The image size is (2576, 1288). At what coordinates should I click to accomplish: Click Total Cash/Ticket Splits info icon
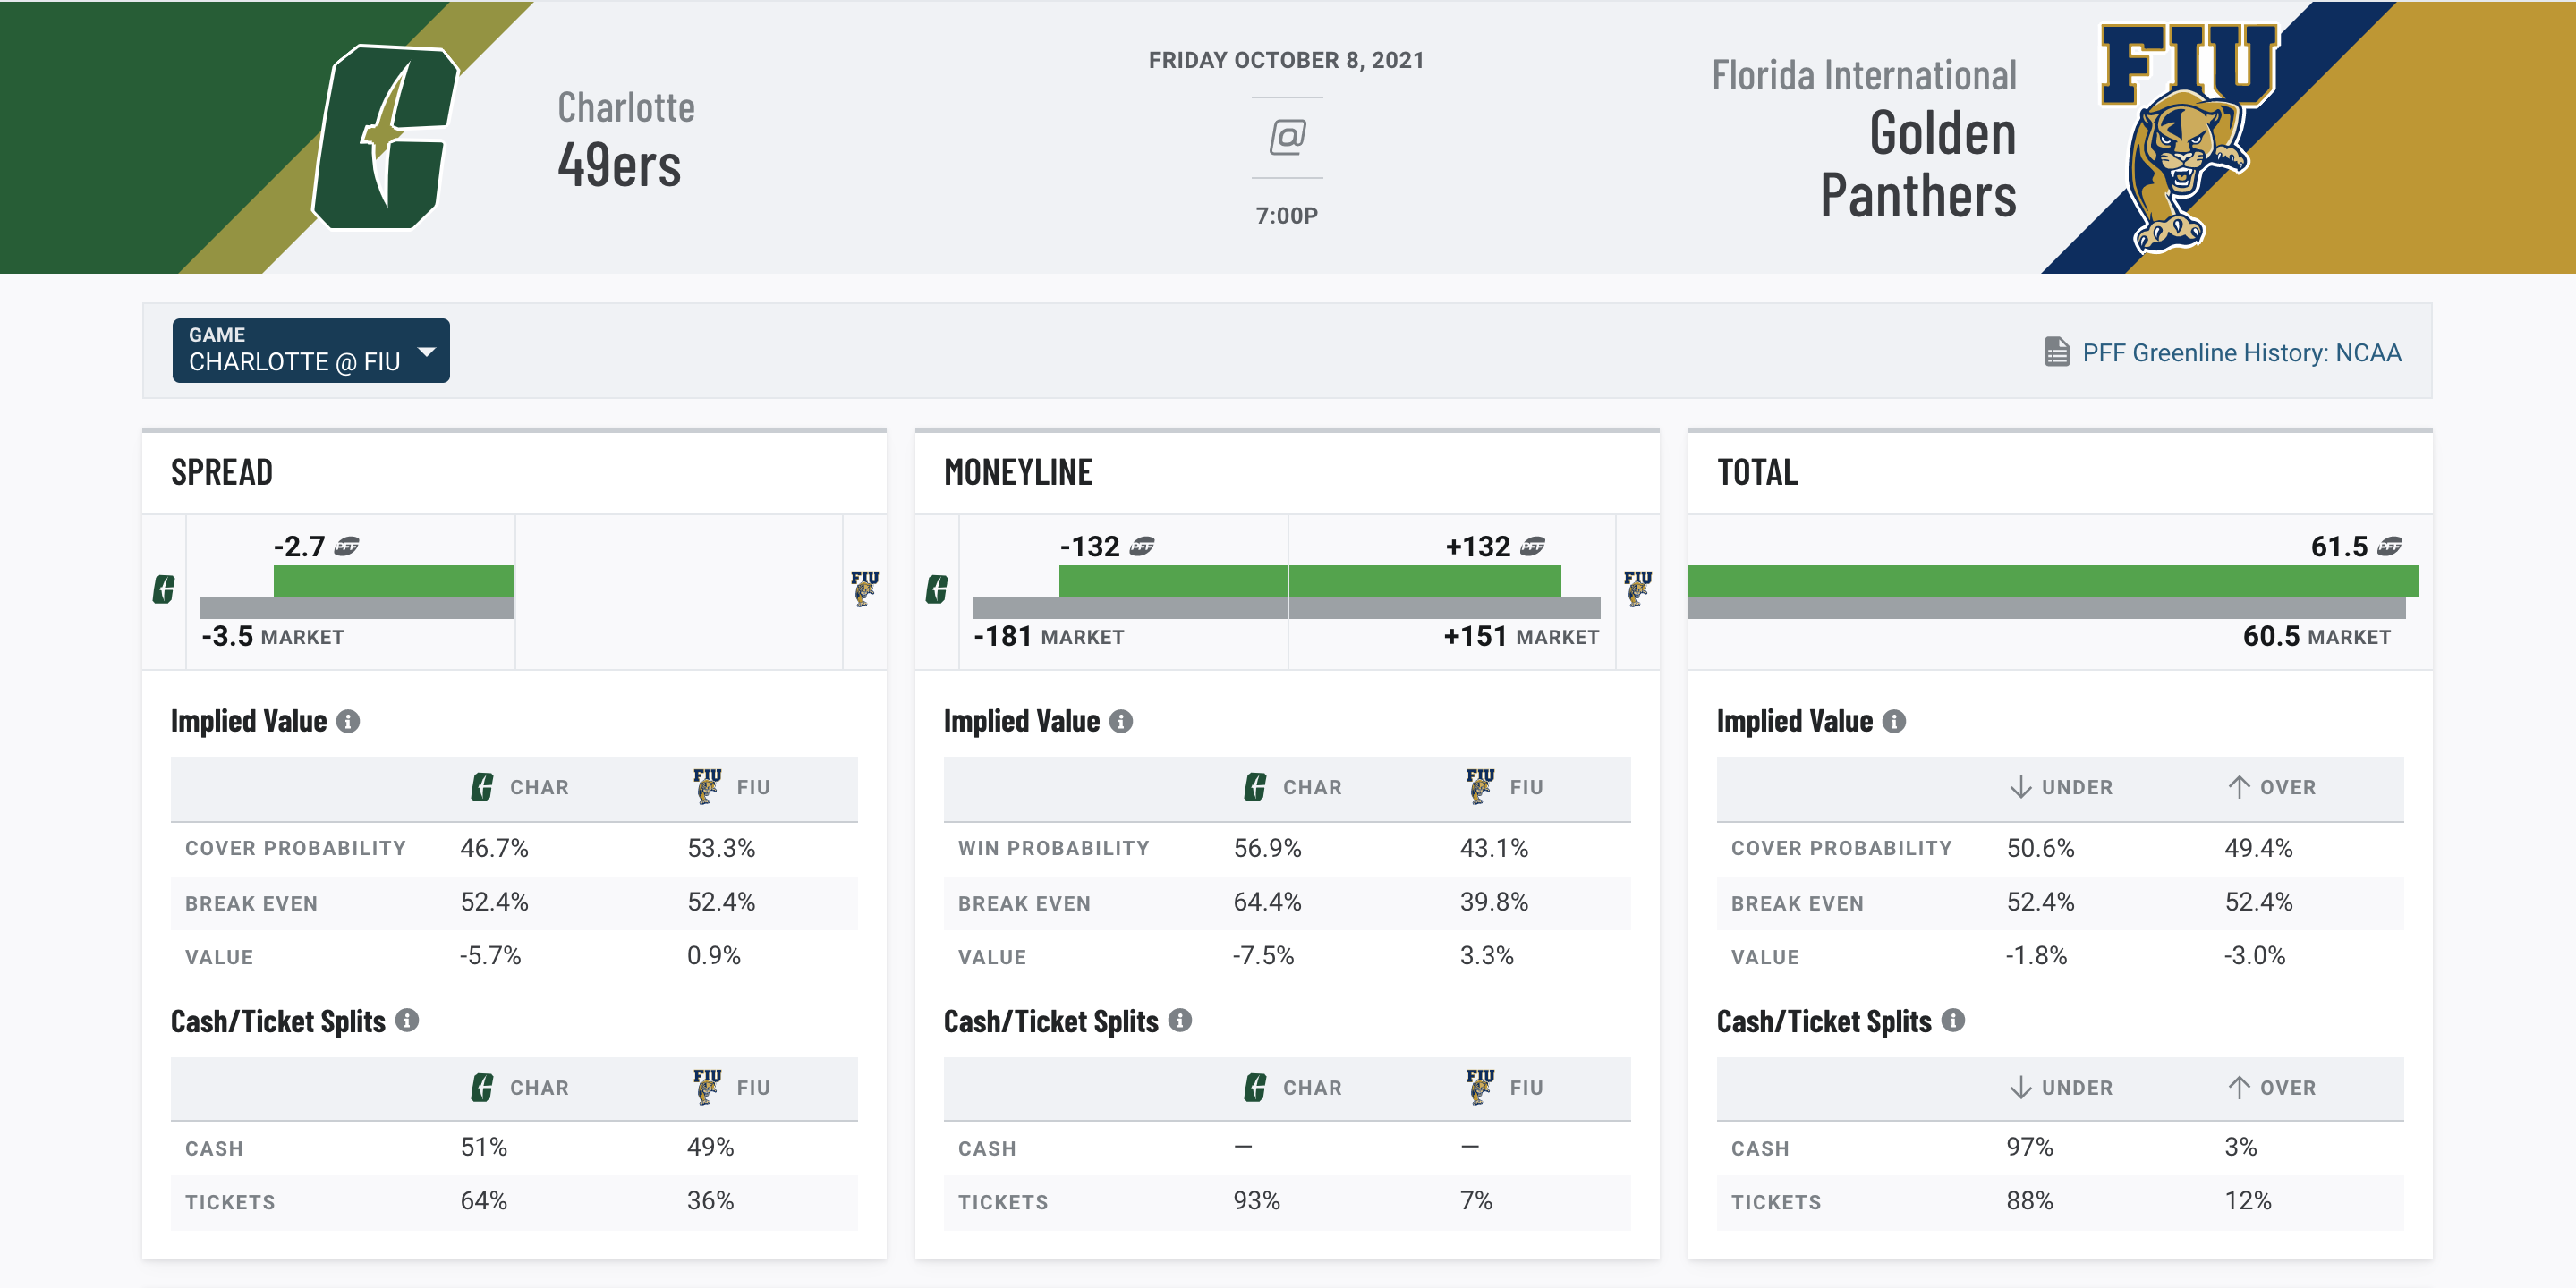[1953, 1020]
